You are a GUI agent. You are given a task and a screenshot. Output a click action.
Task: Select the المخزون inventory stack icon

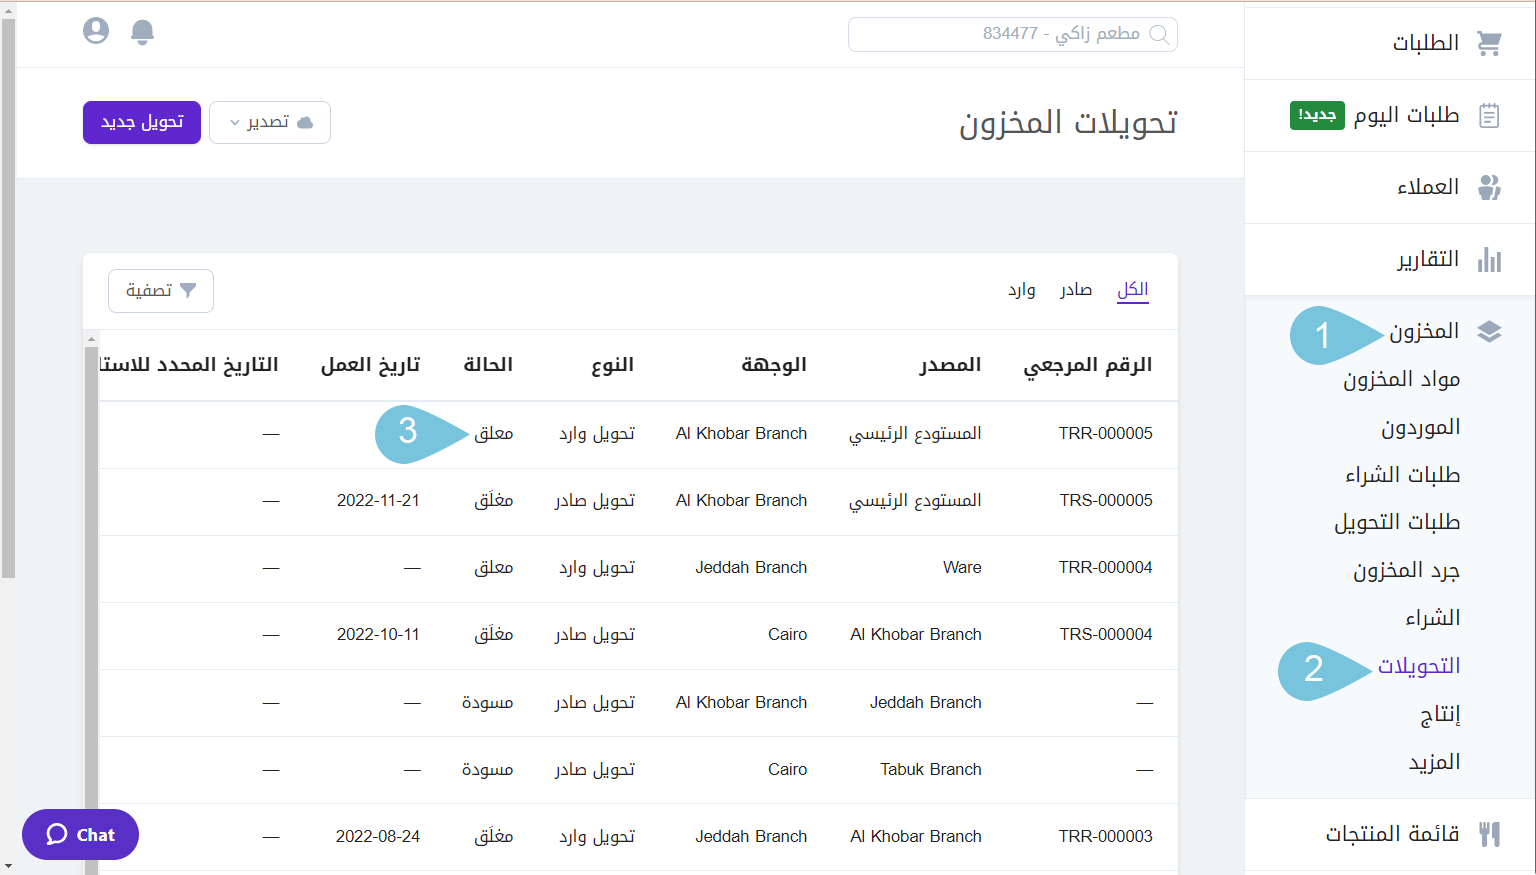(1489, 331)
